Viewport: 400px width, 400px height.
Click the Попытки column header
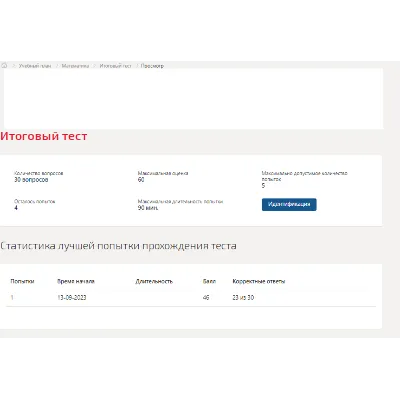22,281
